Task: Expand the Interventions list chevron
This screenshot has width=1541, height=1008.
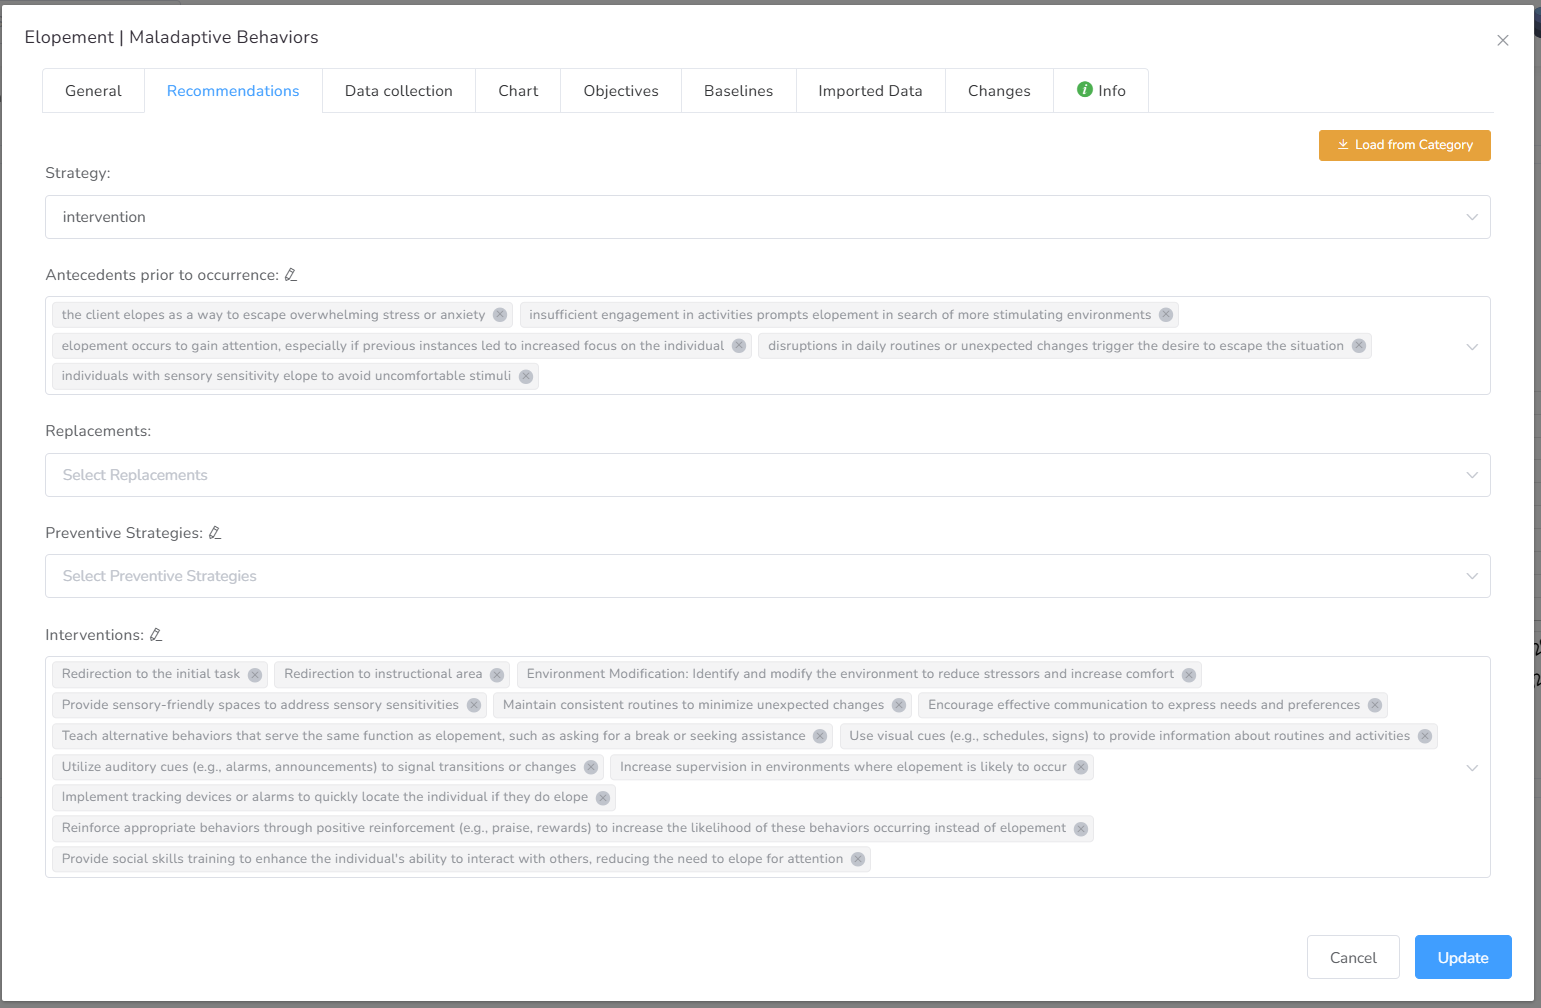Action: point(1472,768)
